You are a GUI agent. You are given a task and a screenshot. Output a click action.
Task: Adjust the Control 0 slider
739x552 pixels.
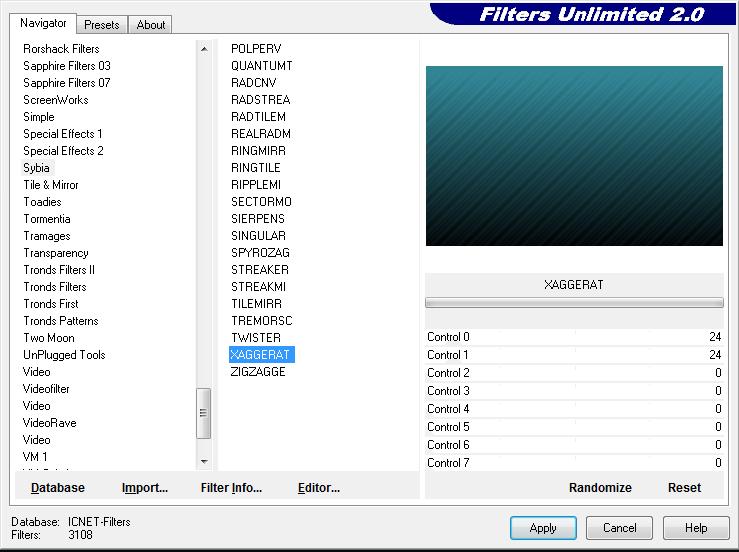click(x=574, y=337)
